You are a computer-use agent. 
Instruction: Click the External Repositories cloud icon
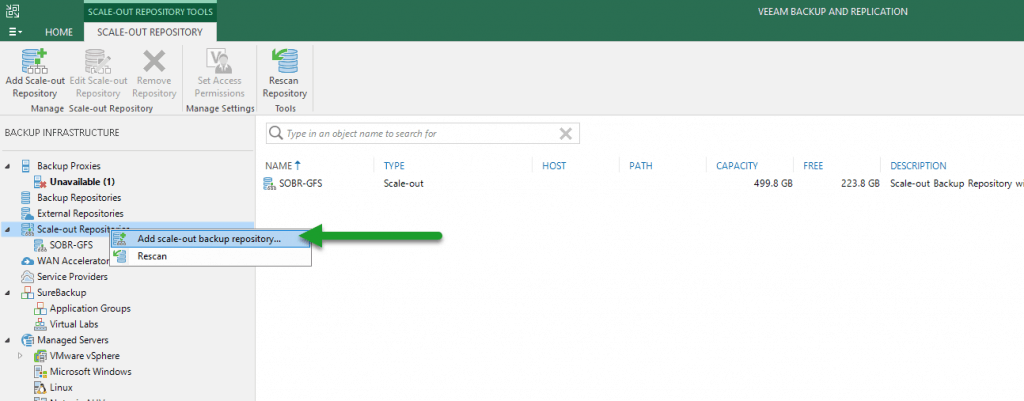click(x=27, y=214)
